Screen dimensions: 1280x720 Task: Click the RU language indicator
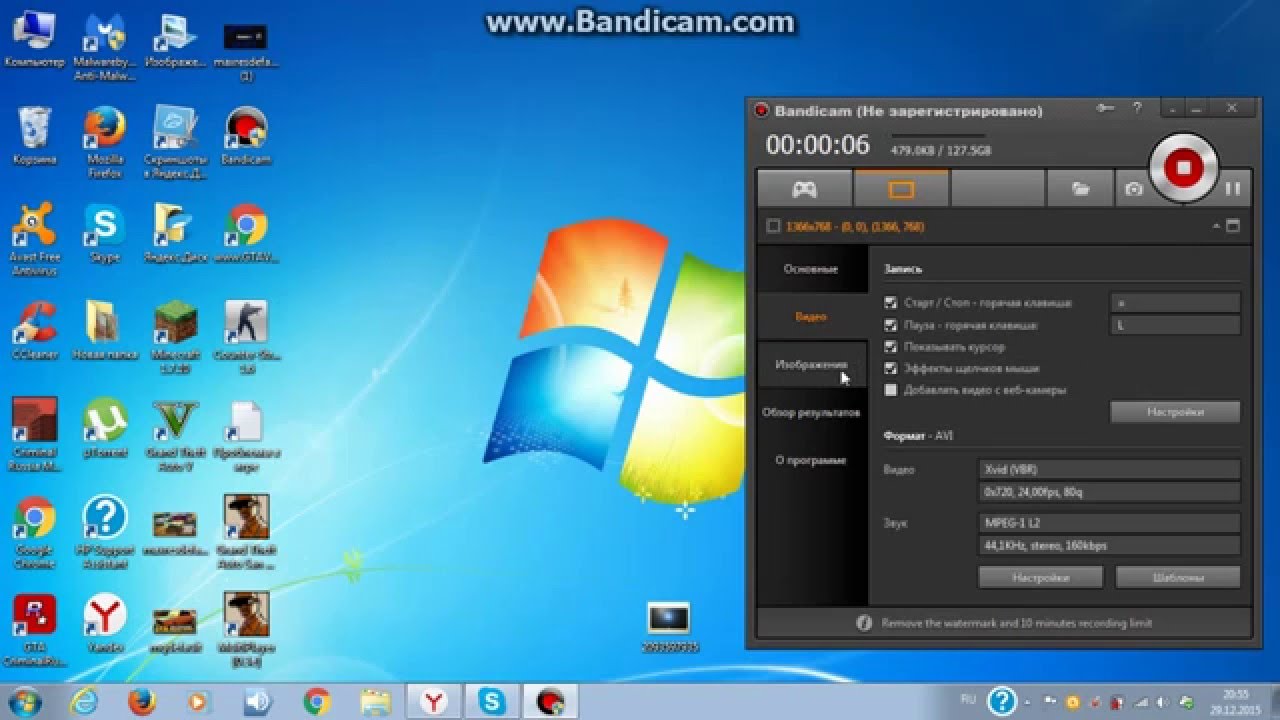point(968,700)
